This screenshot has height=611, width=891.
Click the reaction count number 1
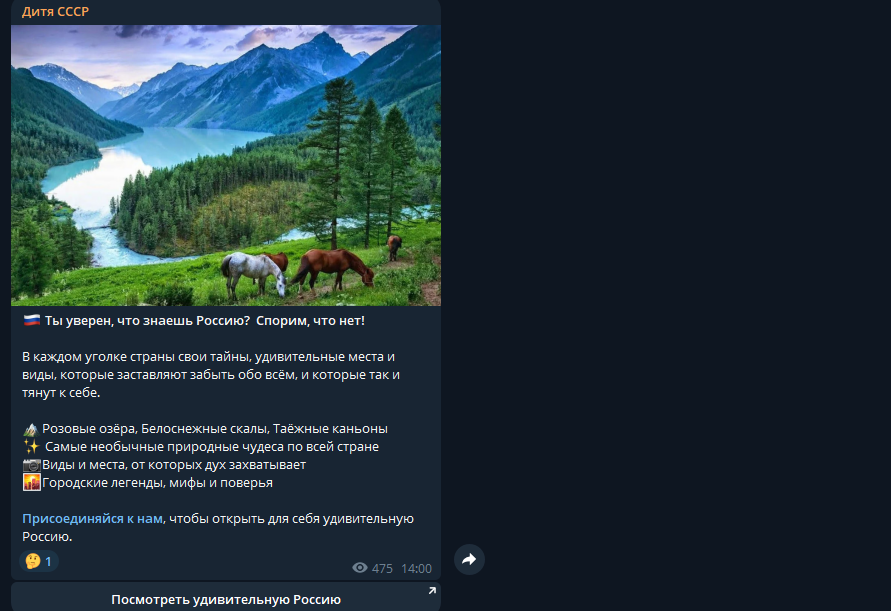coord(48,562)
